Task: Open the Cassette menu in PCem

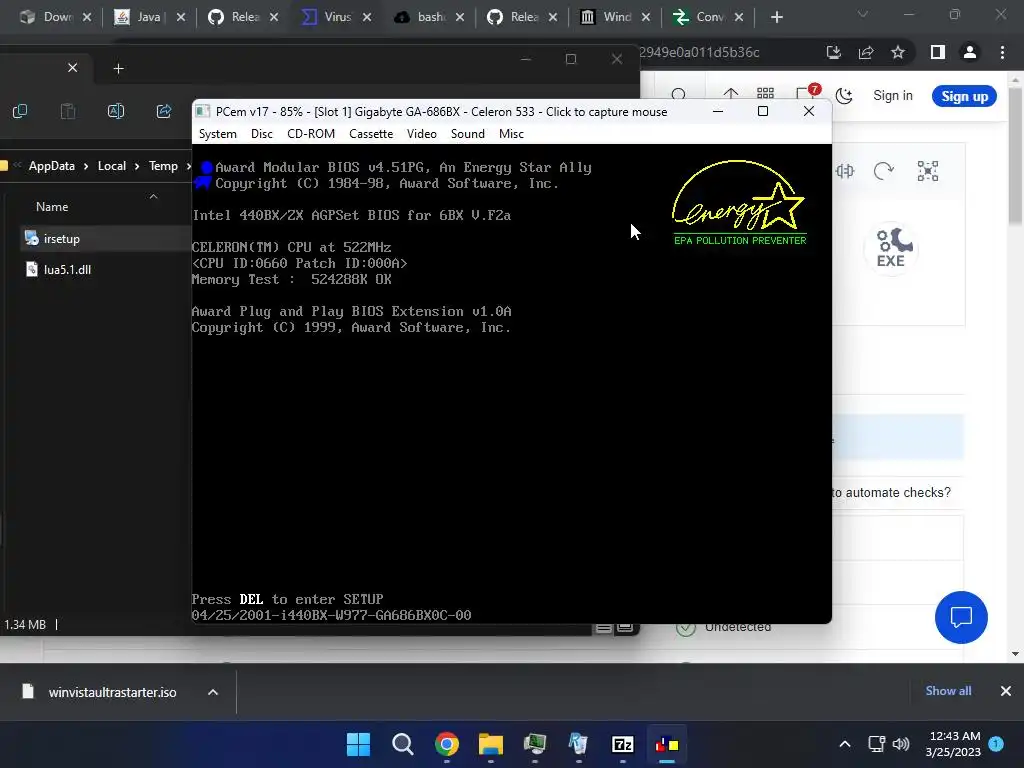Action: tap(371, 134)
